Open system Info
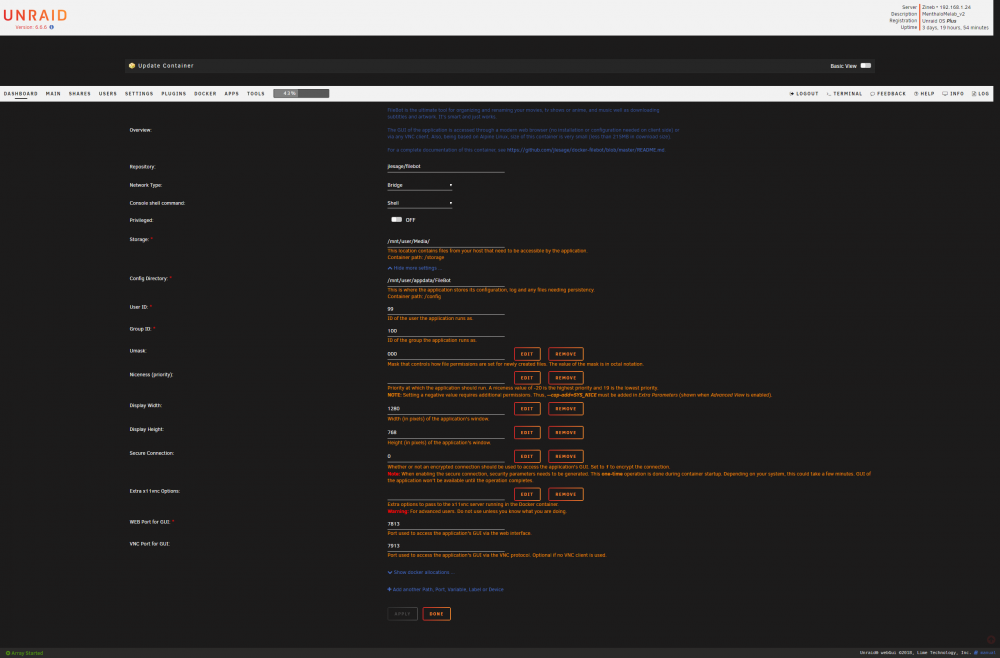 953,94
